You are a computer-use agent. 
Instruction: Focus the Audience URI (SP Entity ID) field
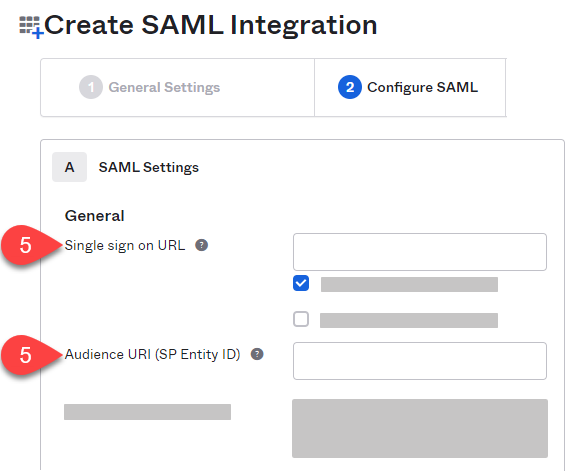(x=420, y=361)
